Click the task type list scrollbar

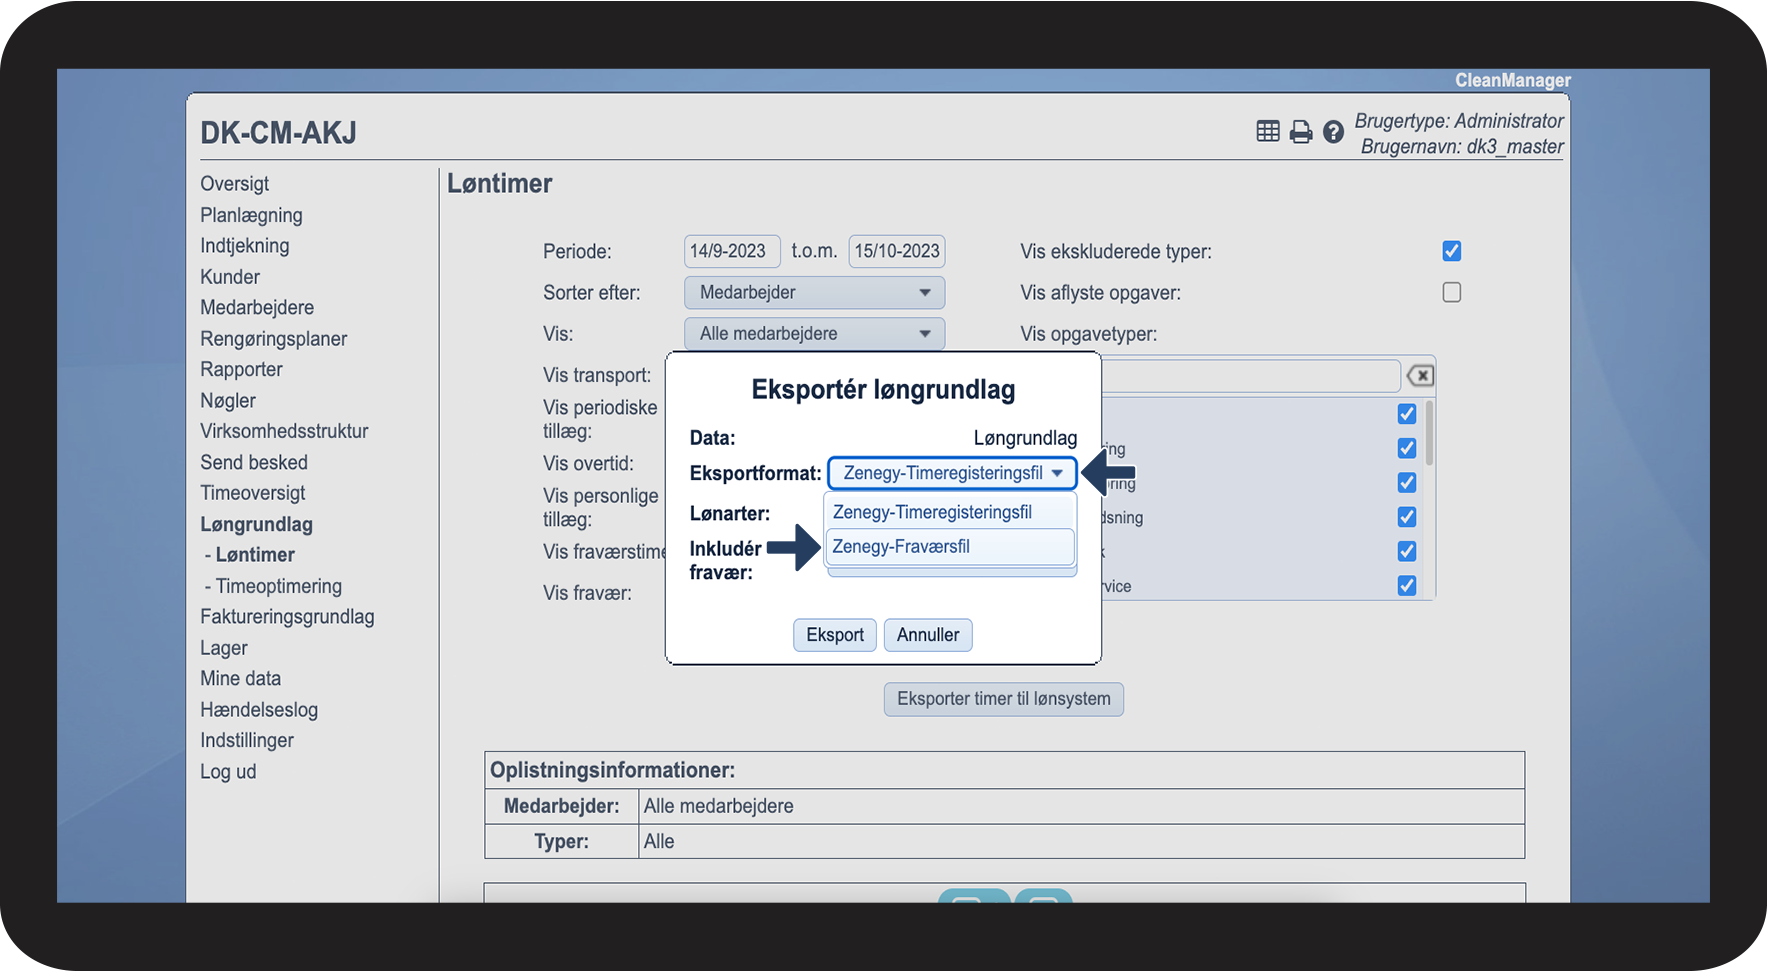[1429, 432]
